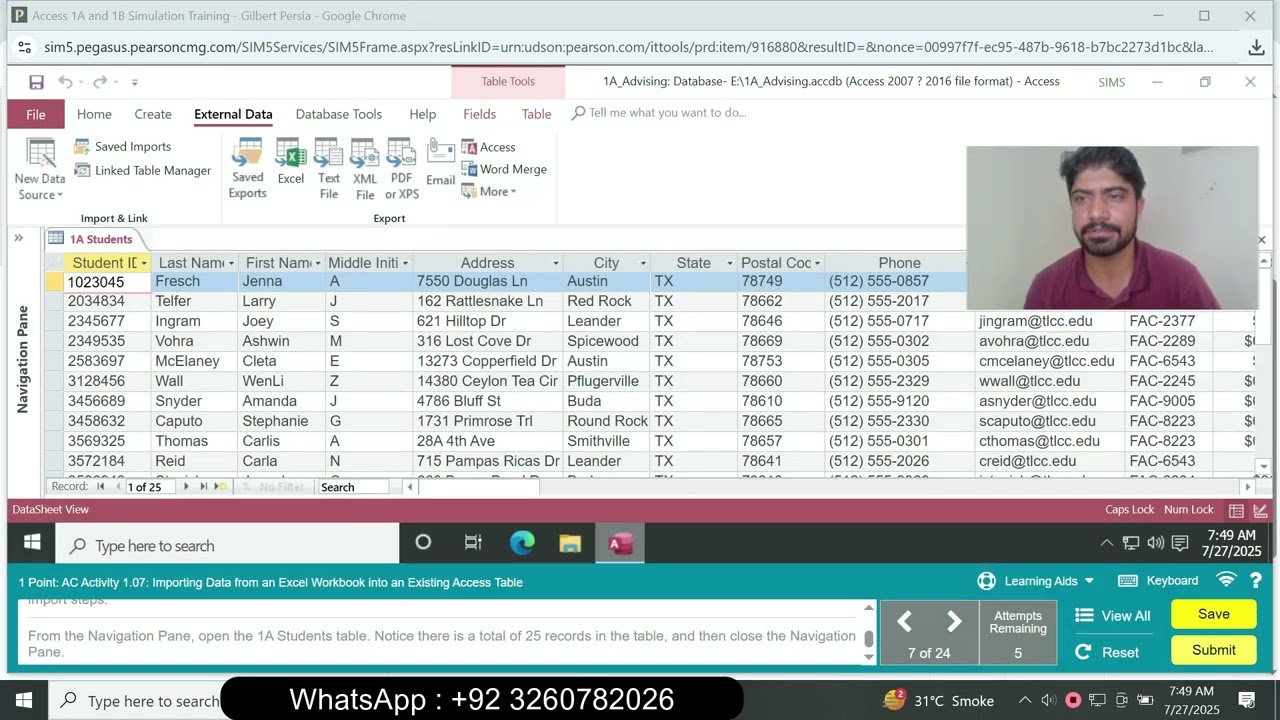This screenshot has height=720, width=1280.
Task: Open the File tab
Action: 36,114
